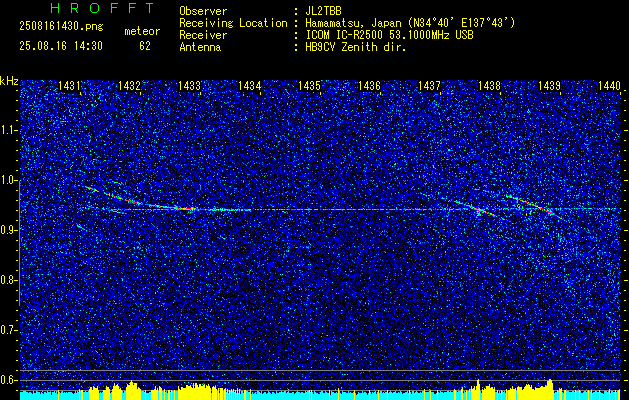Click the 0.7 kHz frequency label
The width and height of the screenshot is (629, 400).
pos(8,330)
